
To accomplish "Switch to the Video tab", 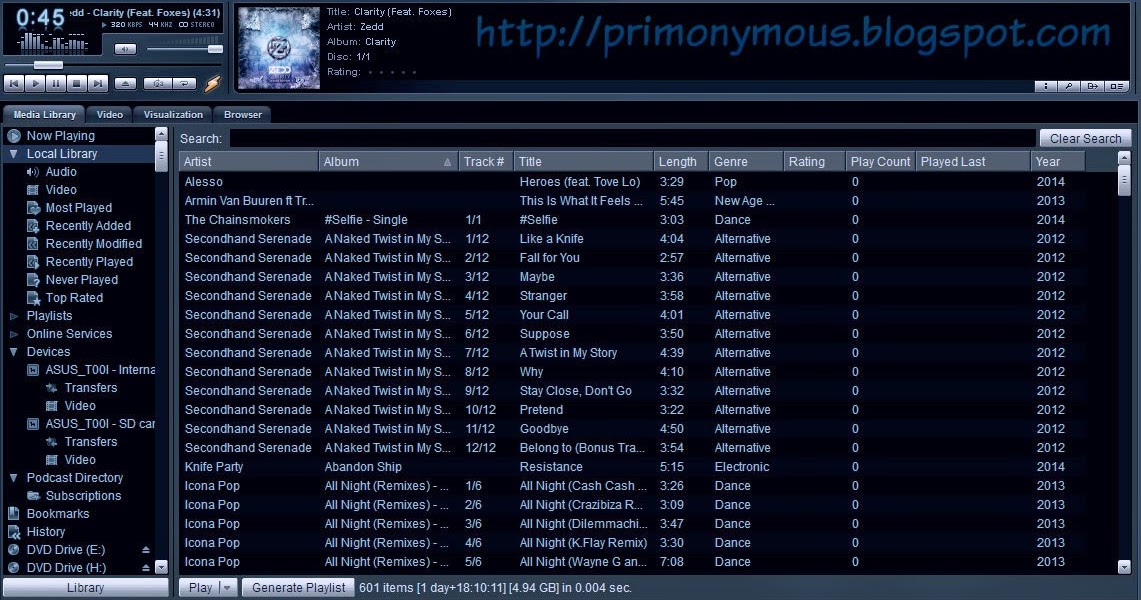I will point(110,114).
